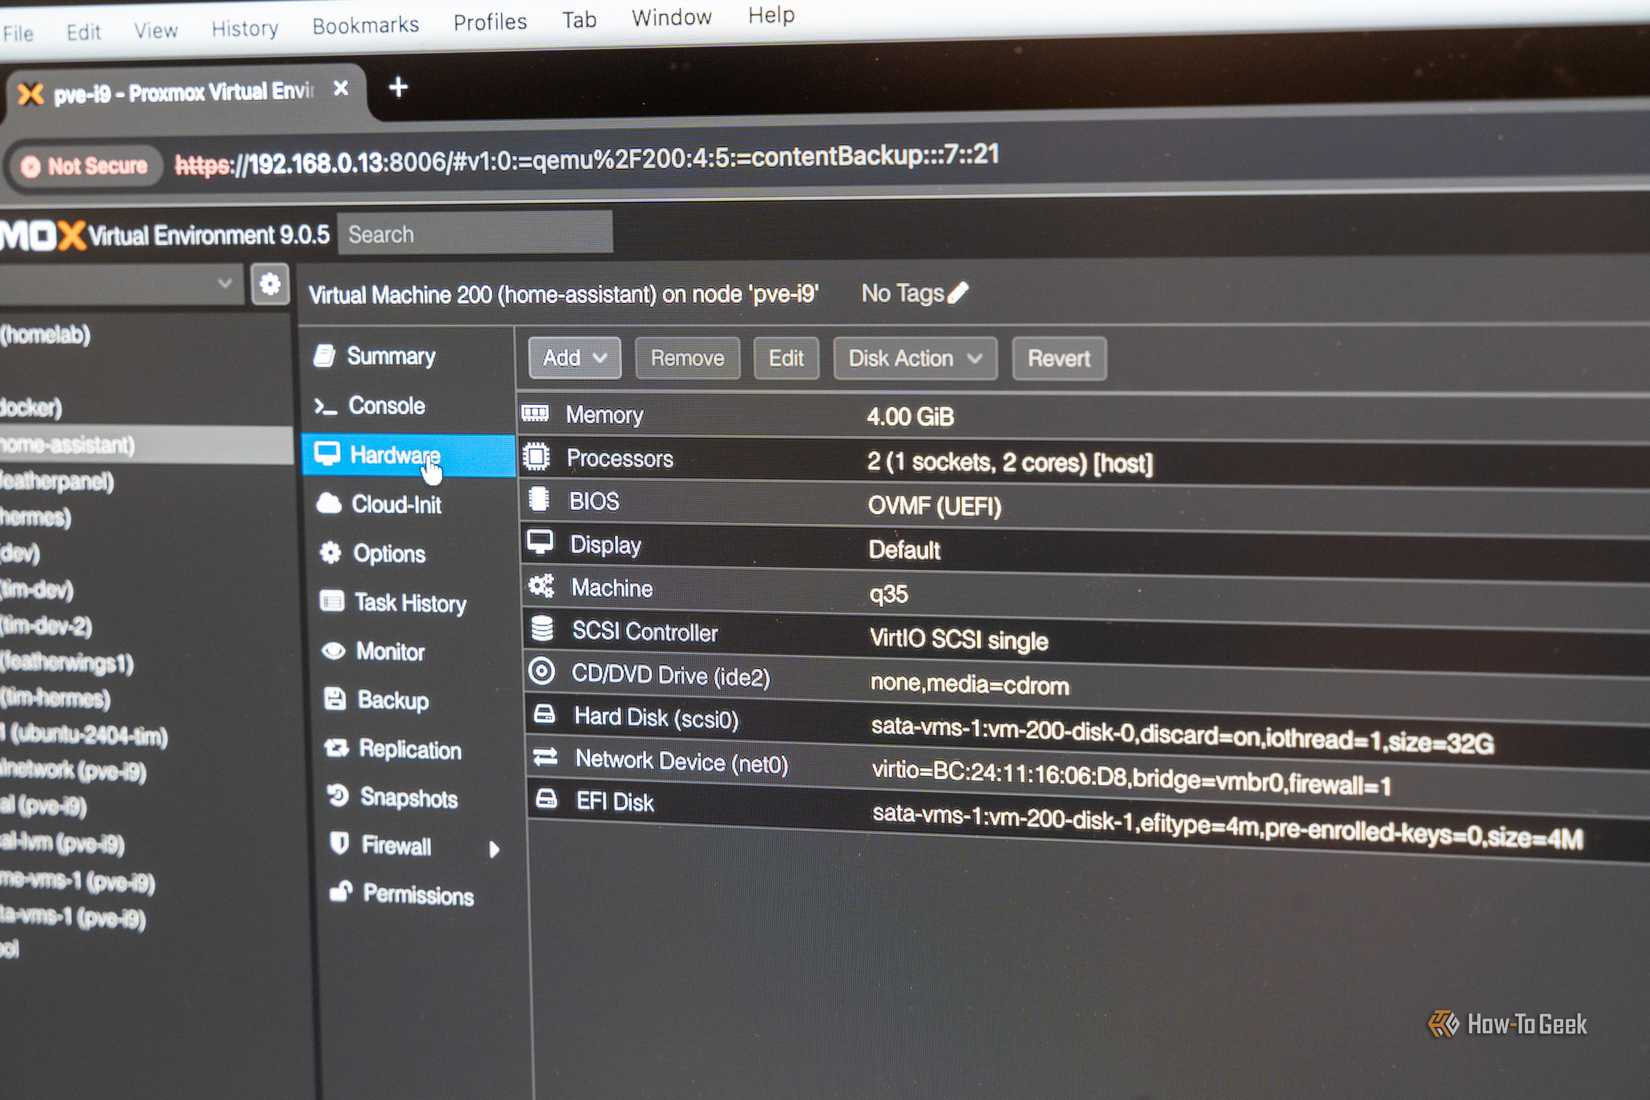Open the Add hardware dropdown
This screenshot has width=1650, height=1100.
pos(574,358)
